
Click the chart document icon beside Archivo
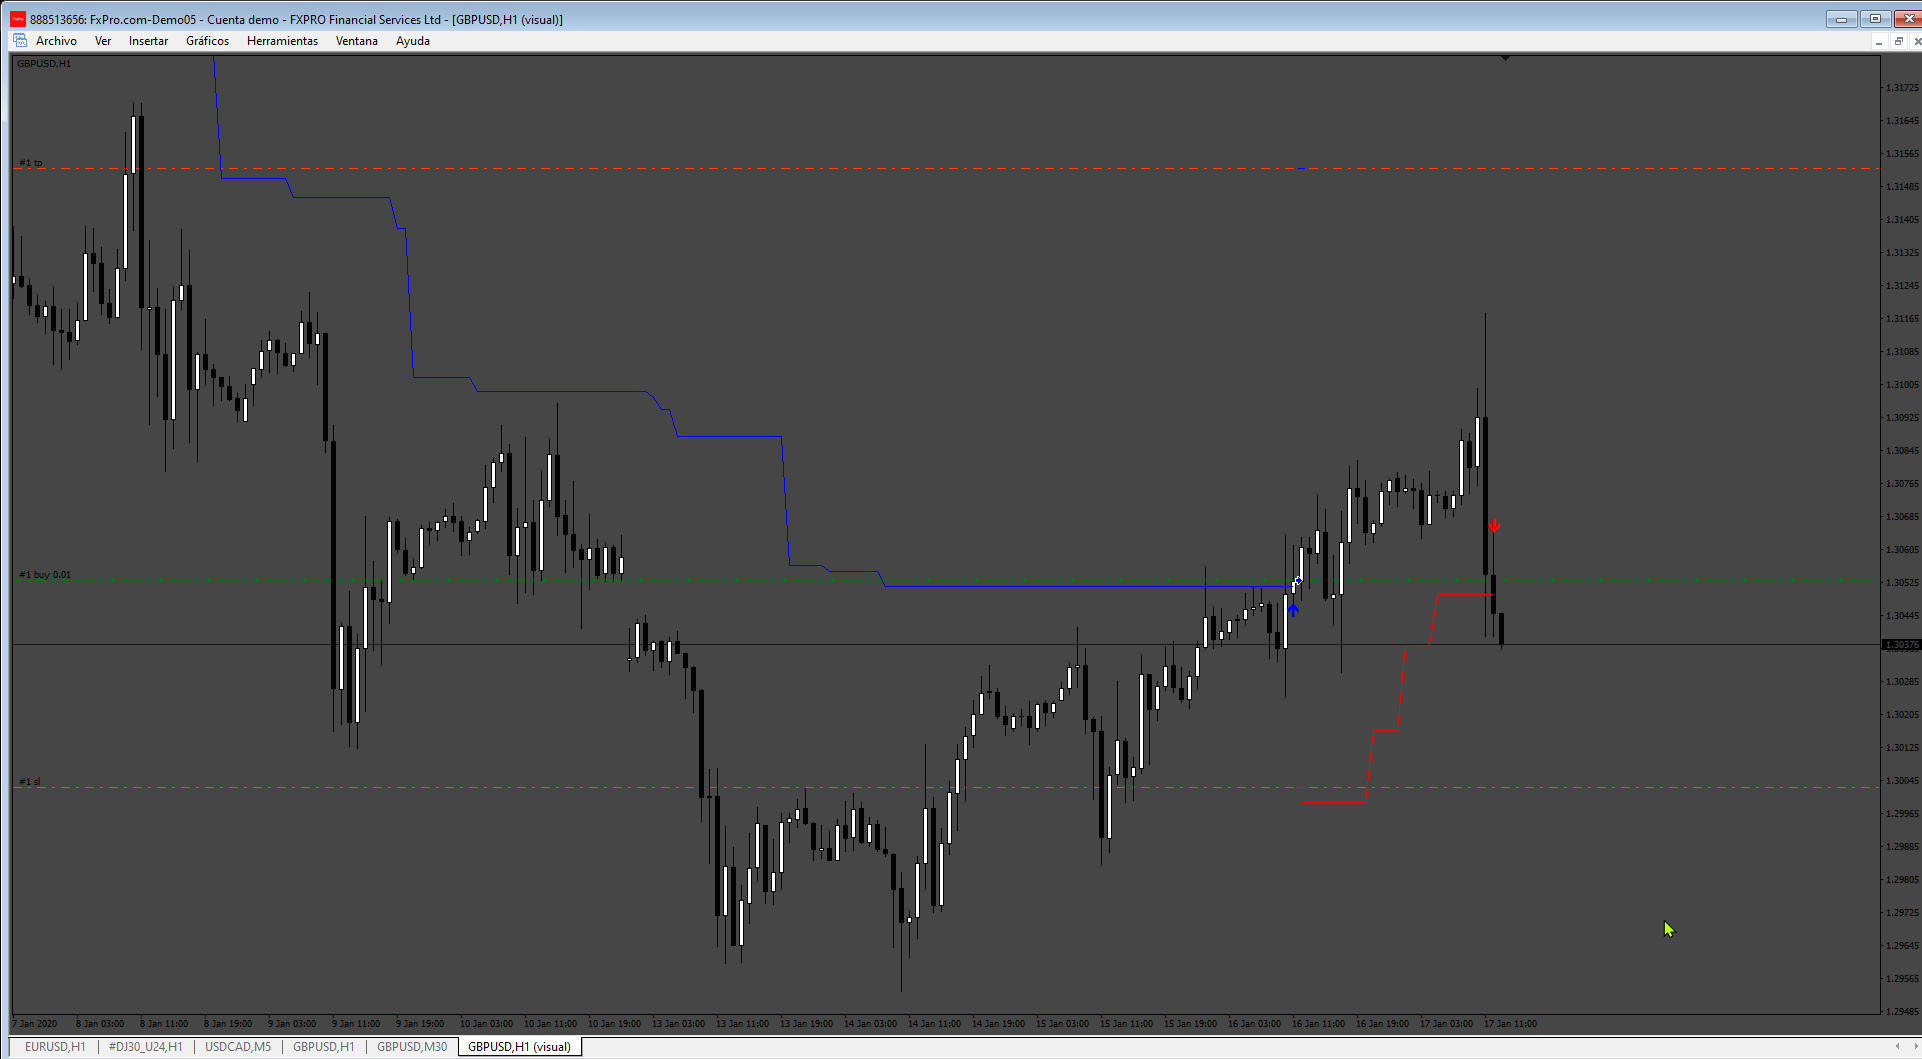(x=20, y=41)
